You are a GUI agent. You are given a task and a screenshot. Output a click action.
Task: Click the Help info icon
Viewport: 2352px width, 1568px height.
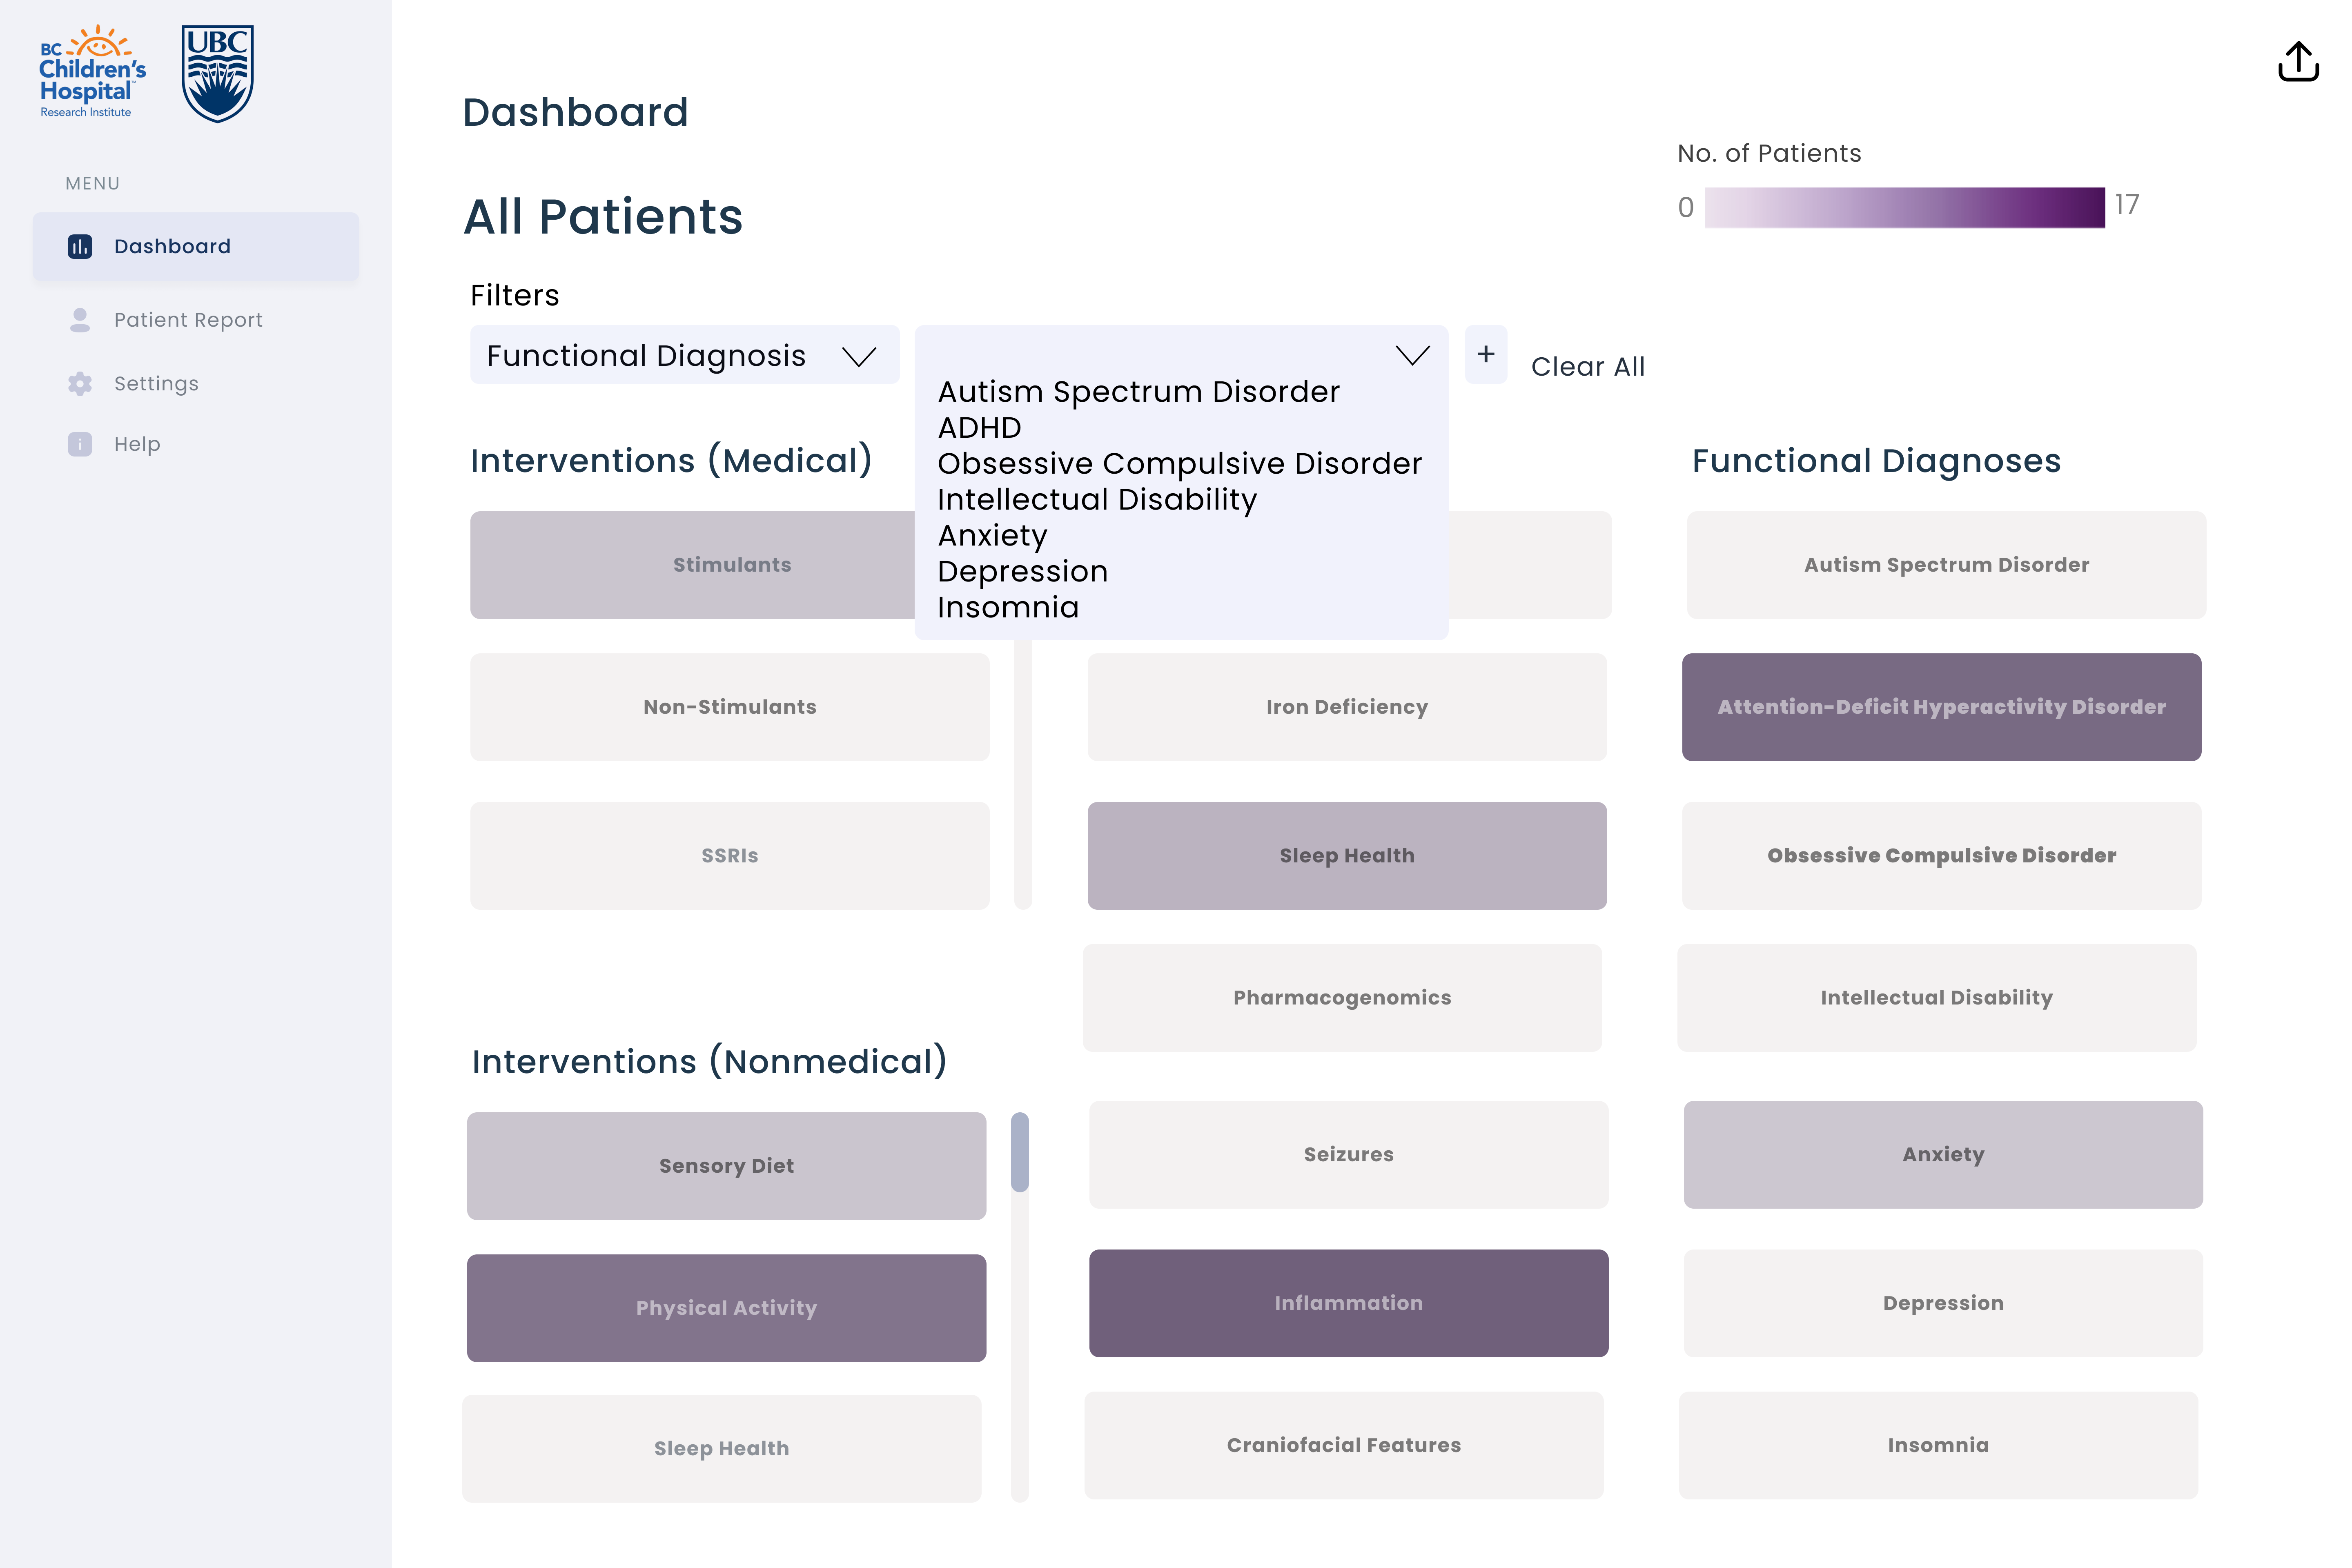[80, 444]
